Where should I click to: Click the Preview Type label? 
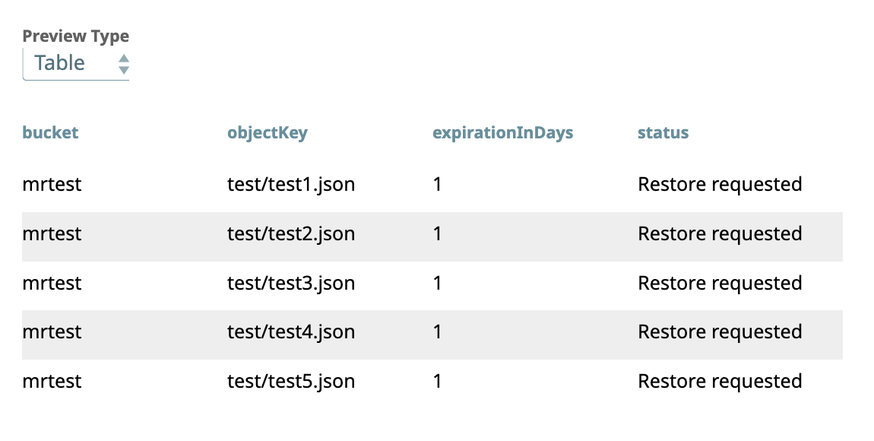pyautogui.click(x=75, y=36)
